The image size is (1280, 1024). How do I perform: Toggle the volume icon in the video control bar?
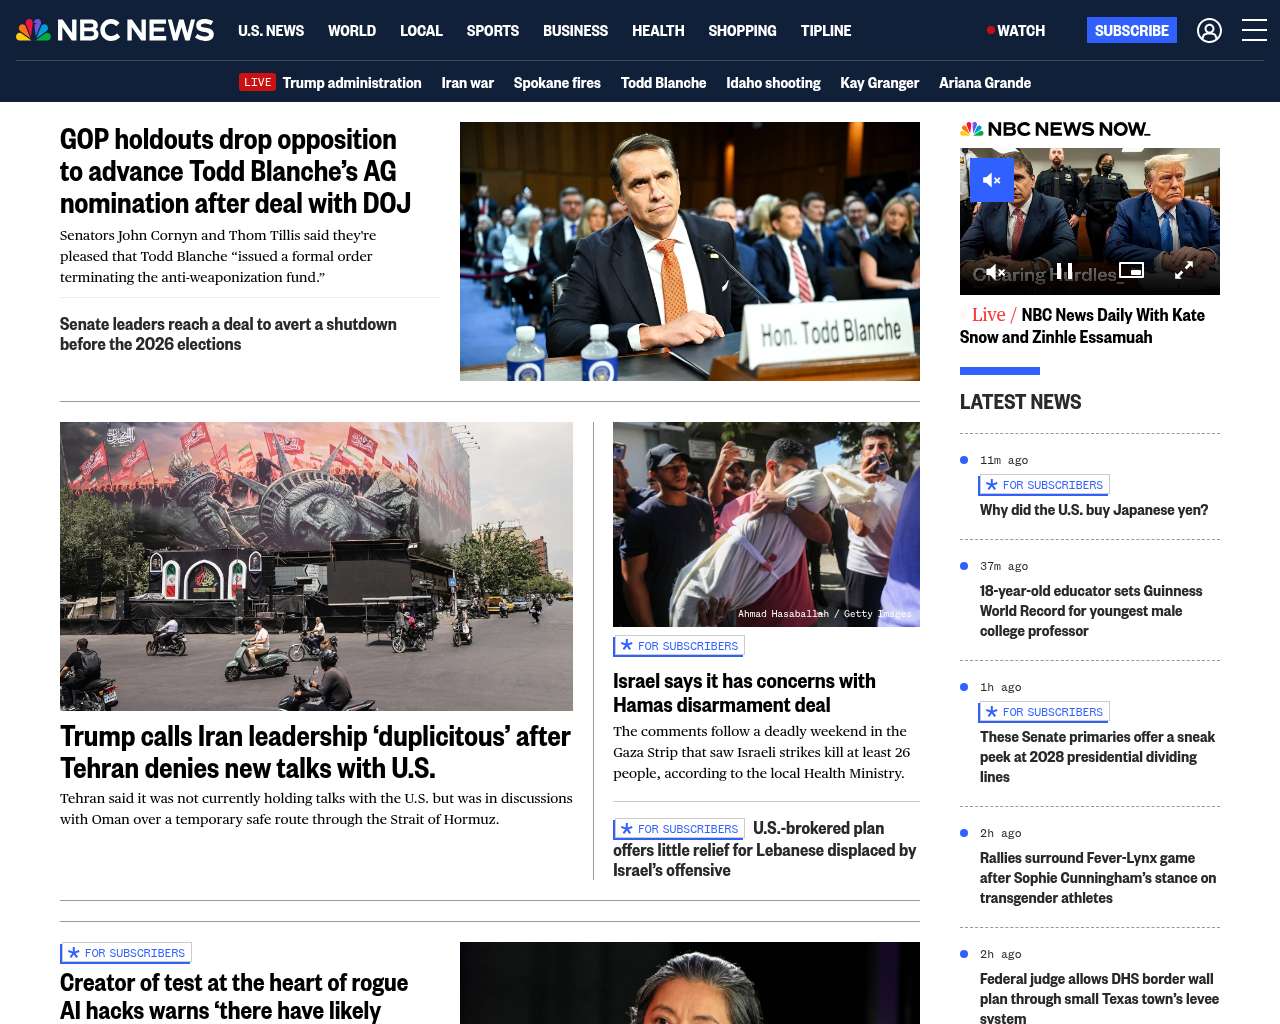pos(995,271)
